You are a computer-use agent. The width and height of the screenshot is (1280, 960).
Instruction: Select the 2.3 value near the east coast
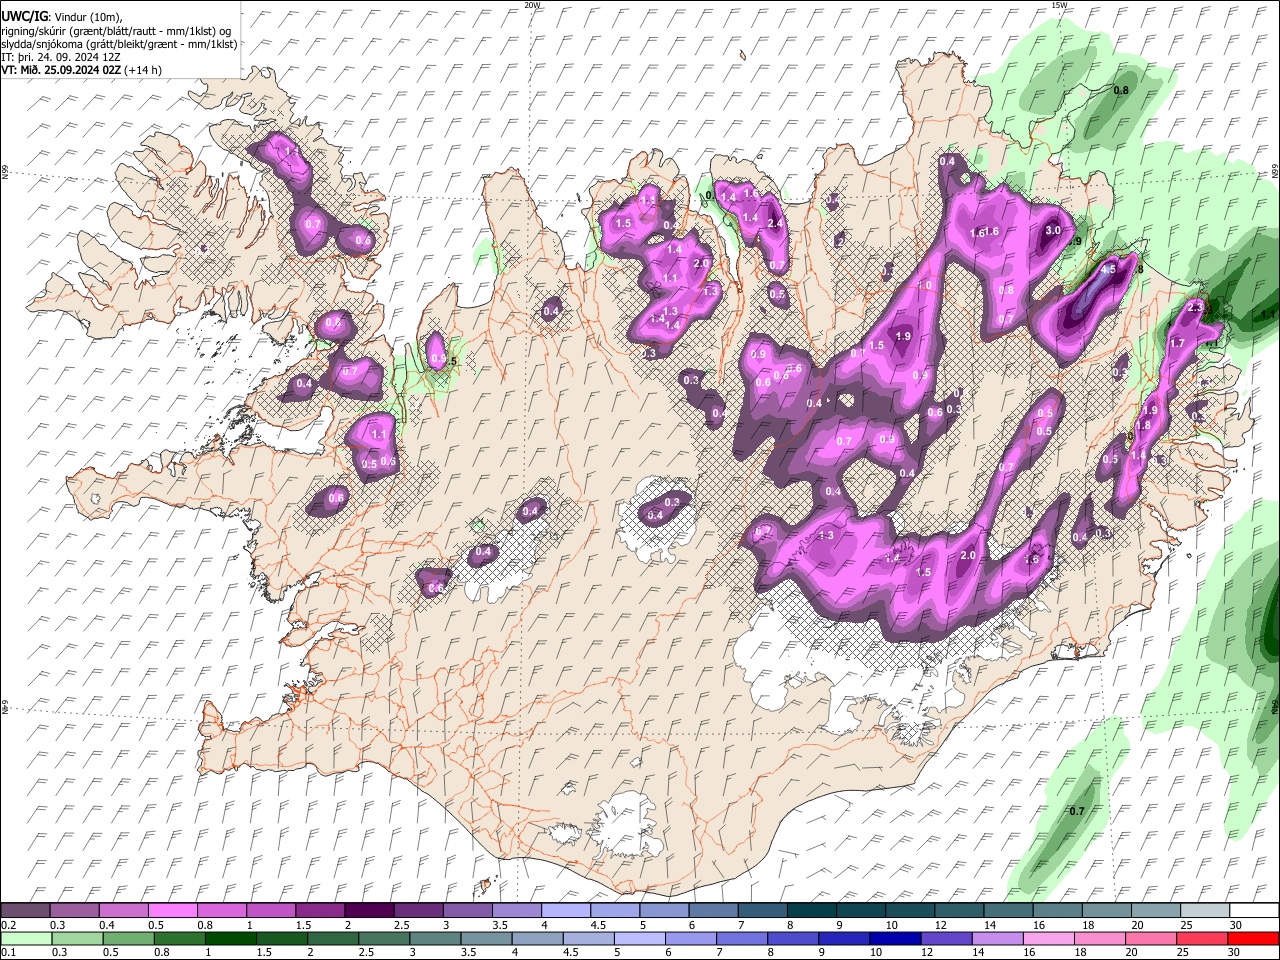click(1194, 308)
